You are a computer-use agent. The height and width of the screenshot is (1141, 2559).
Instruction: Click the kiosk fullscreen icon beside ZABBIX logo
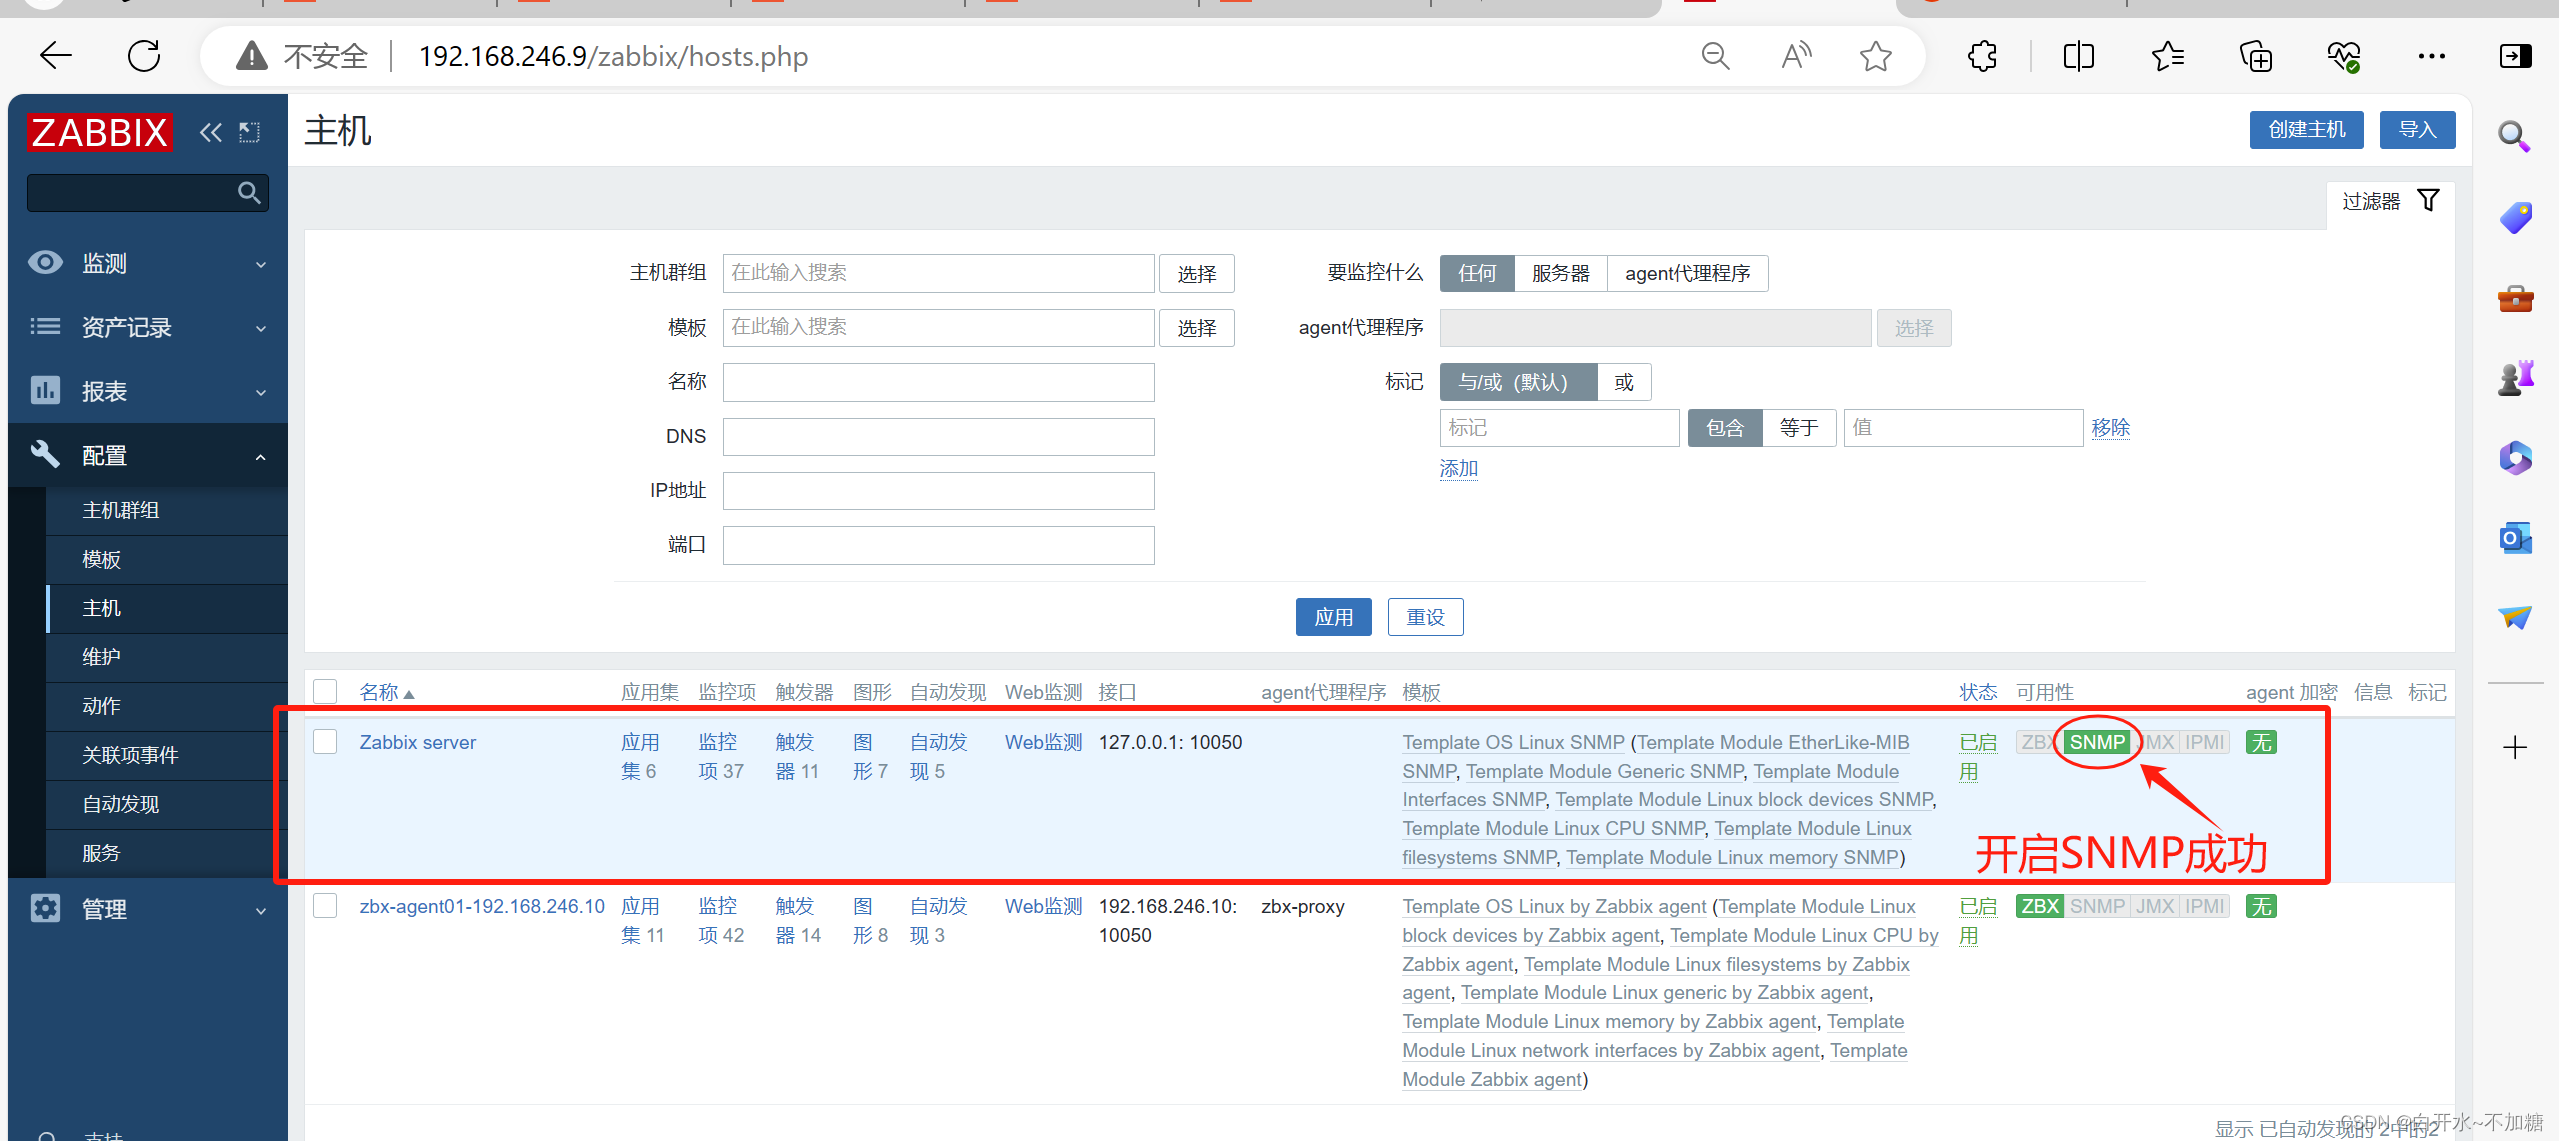point(249,131)
